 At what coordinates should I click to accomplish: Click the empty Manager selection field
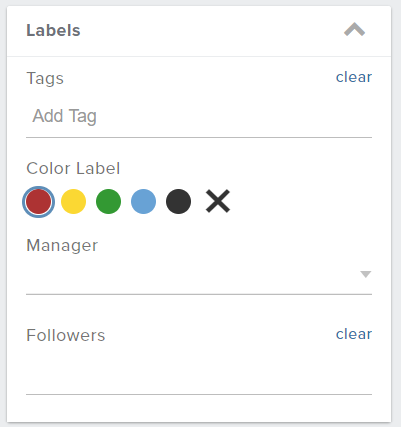point(199,275)
